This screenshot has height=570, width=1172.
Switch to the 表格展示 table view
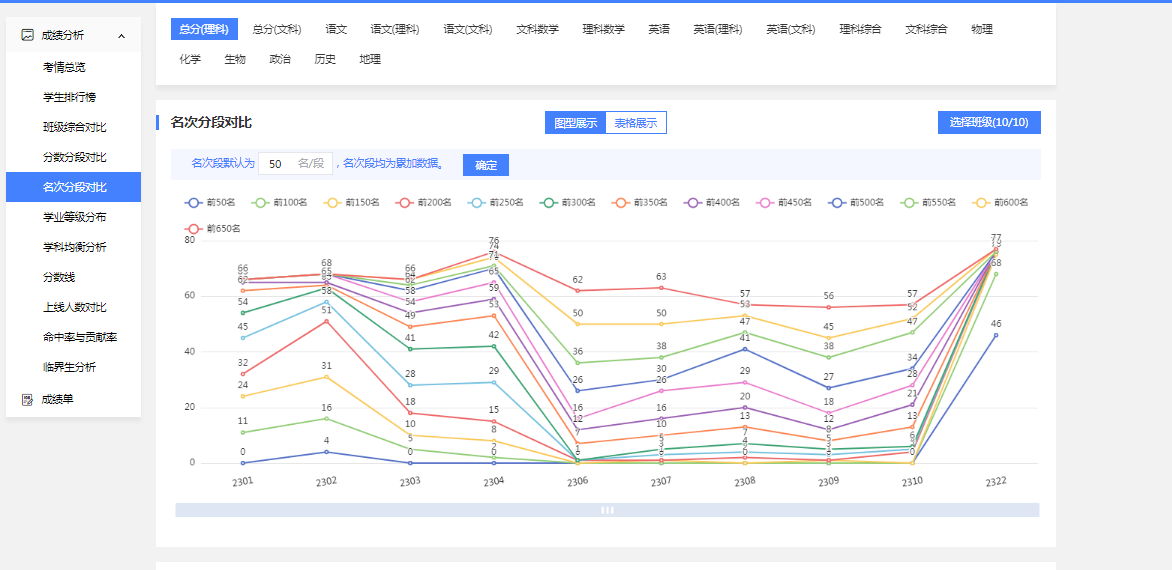point(635,123)
